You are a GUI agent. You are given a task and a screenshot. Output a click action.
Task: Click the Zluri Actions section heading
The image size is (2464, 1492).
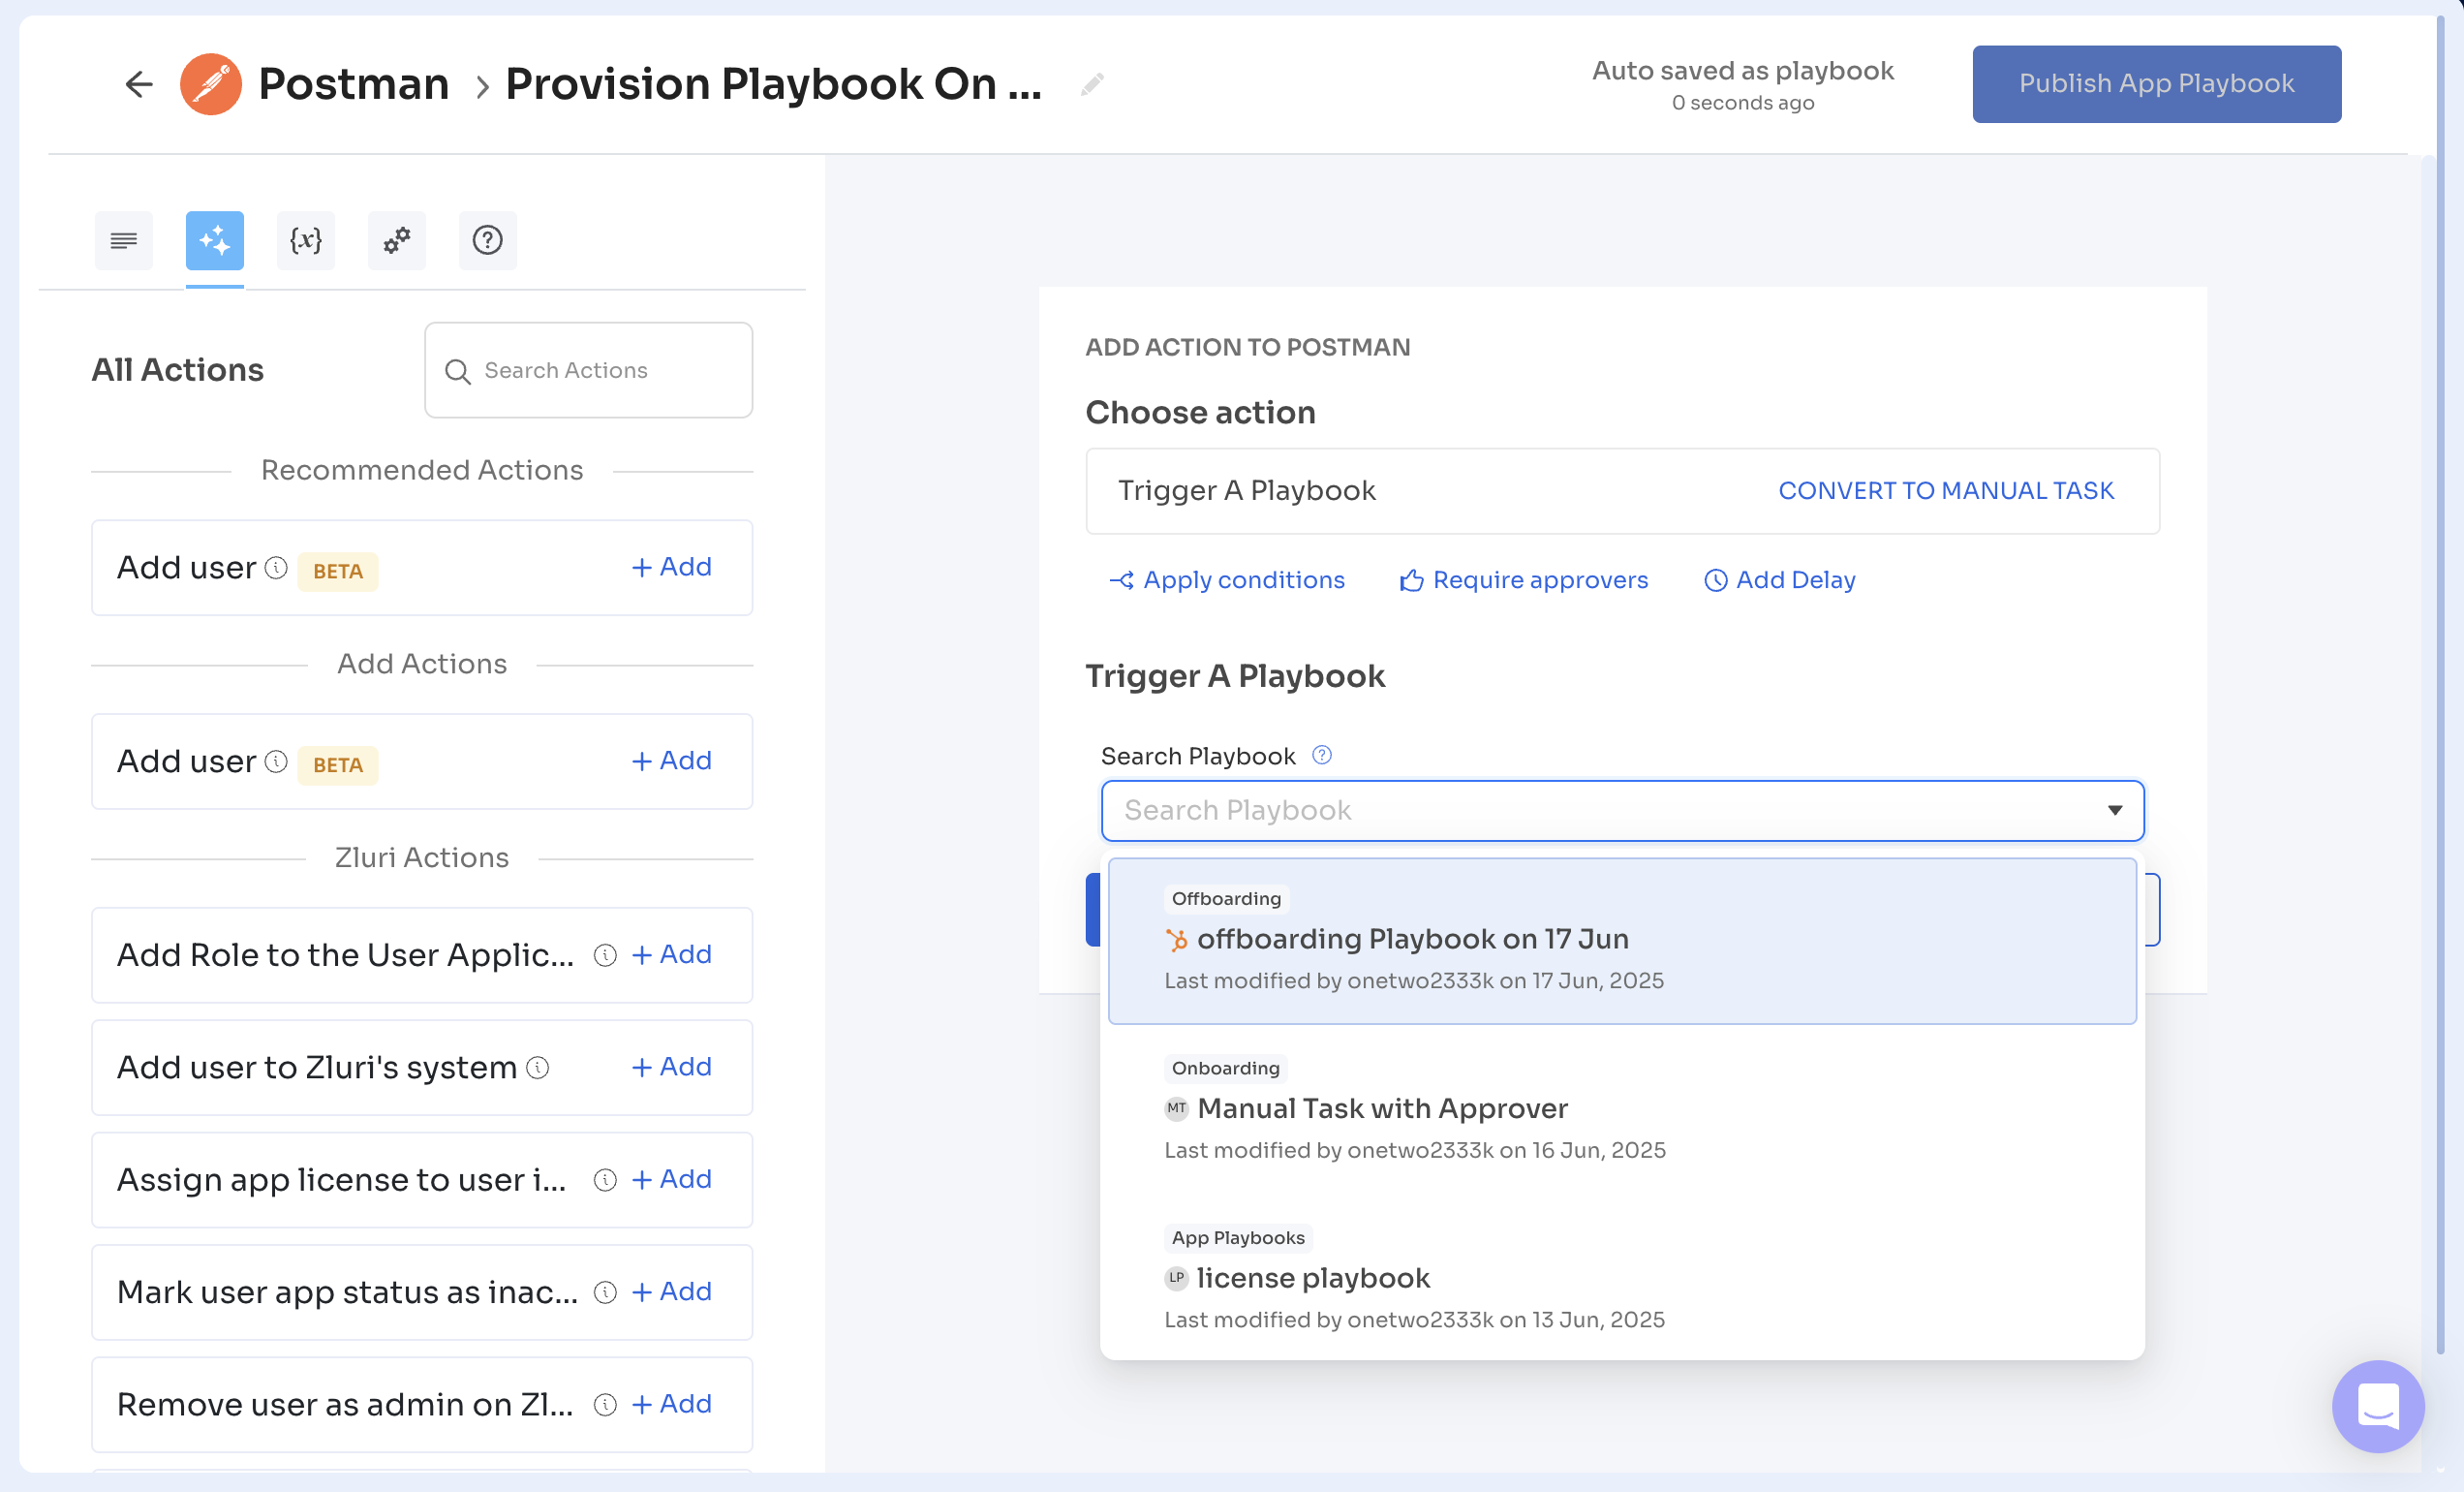[422, 858]
